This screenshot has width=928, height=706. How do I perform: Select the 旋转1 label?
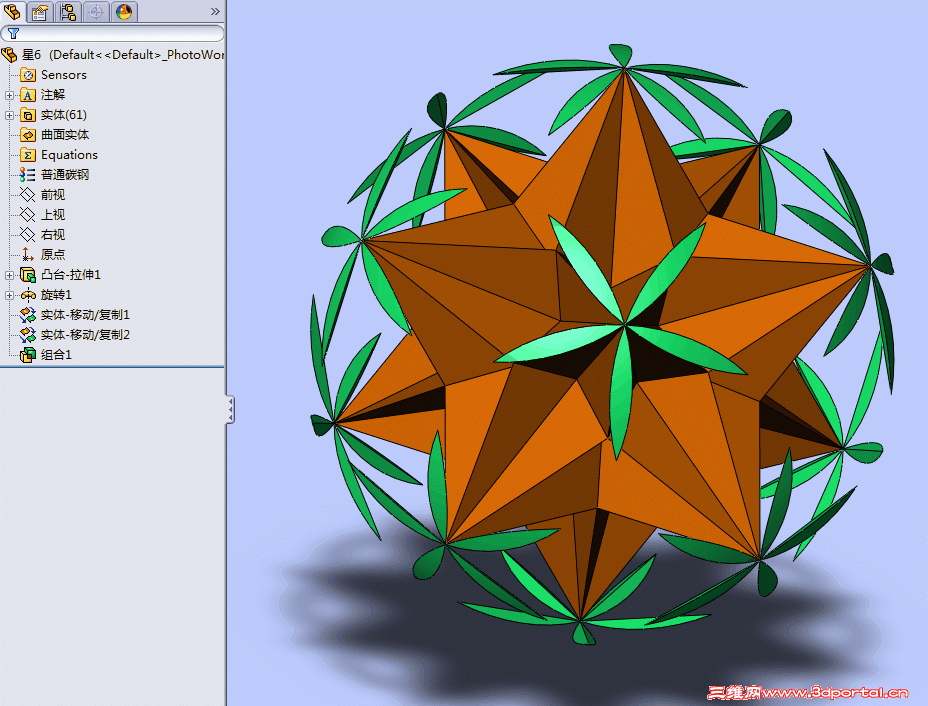[x=56, y=295]
